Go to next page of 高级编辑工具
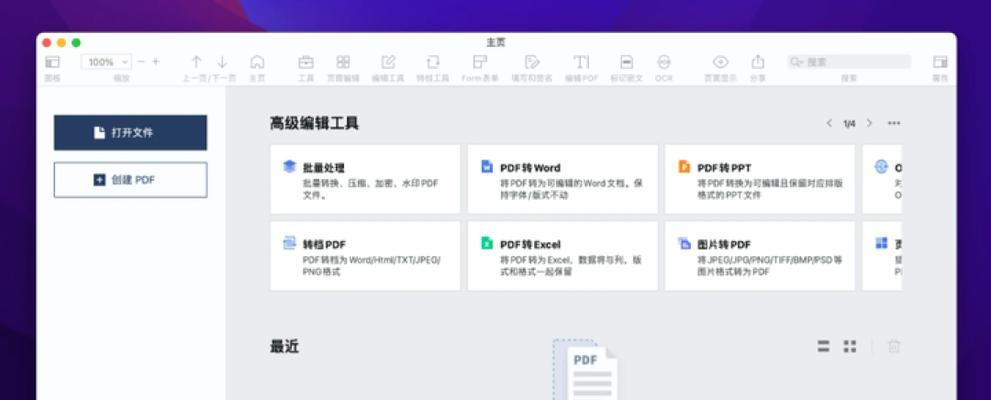 (x=870, y=123)
